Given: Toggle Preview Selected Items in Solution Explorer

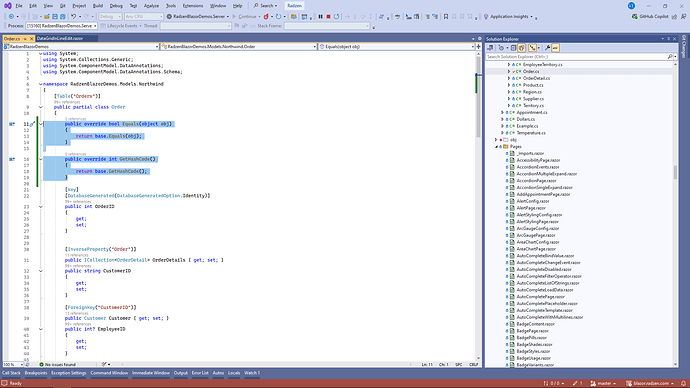Looking at the screenshot, I should click(x=555, y=48).
